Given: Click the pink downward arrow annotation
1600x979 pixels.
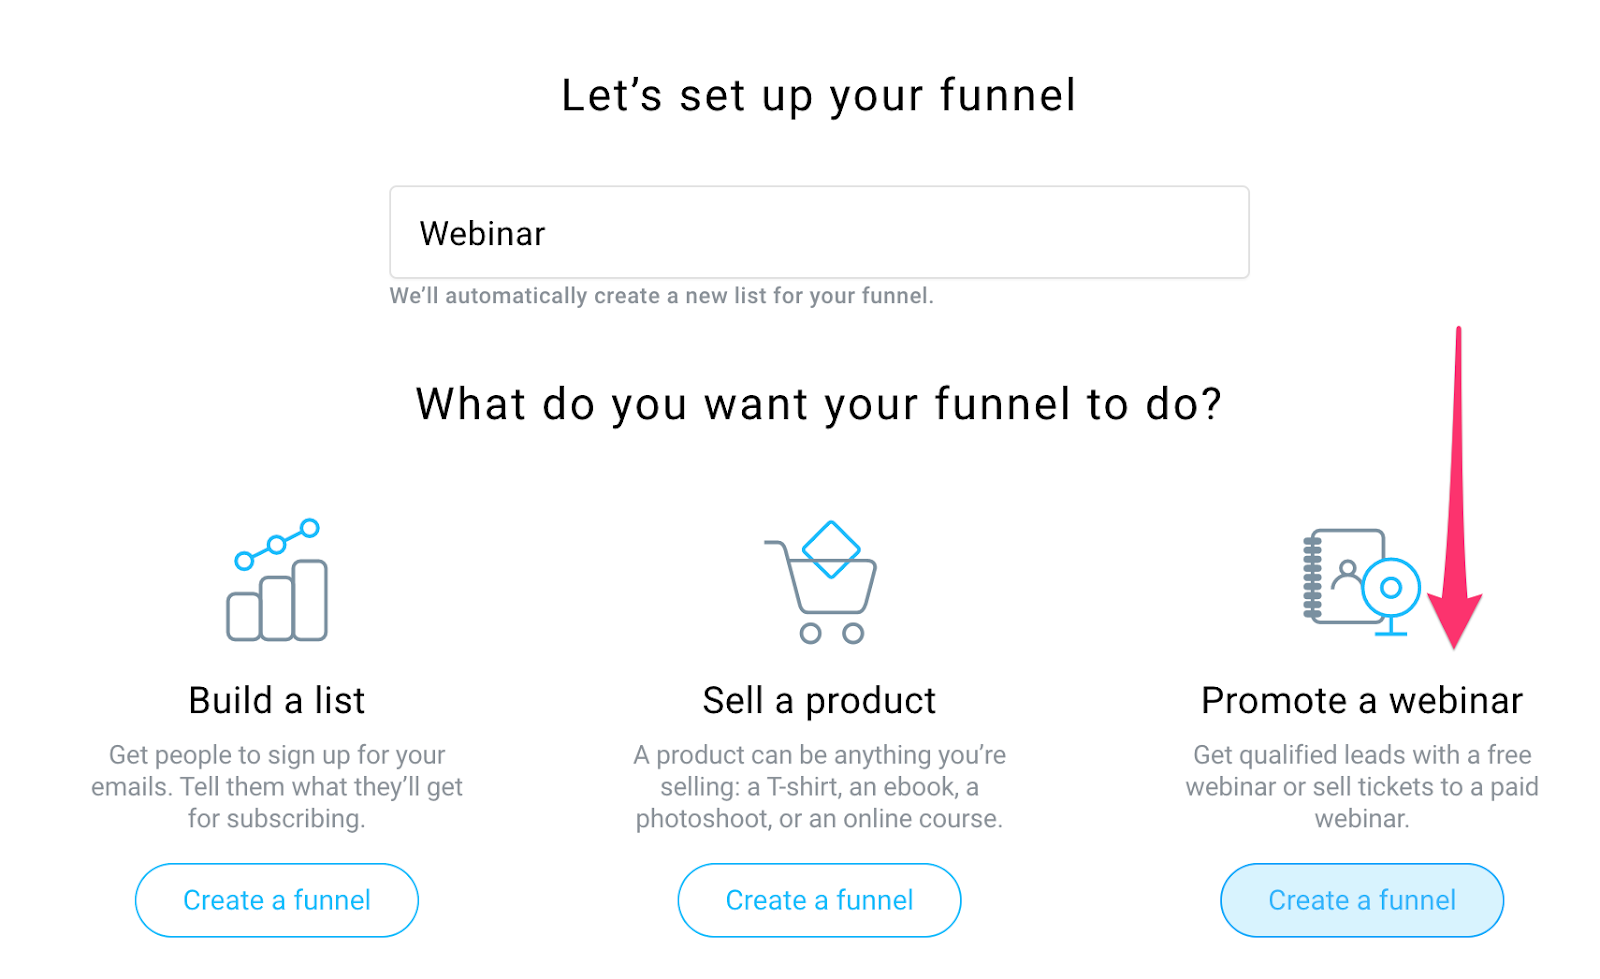Looking at the screenshot, I should pos(1455,488).
